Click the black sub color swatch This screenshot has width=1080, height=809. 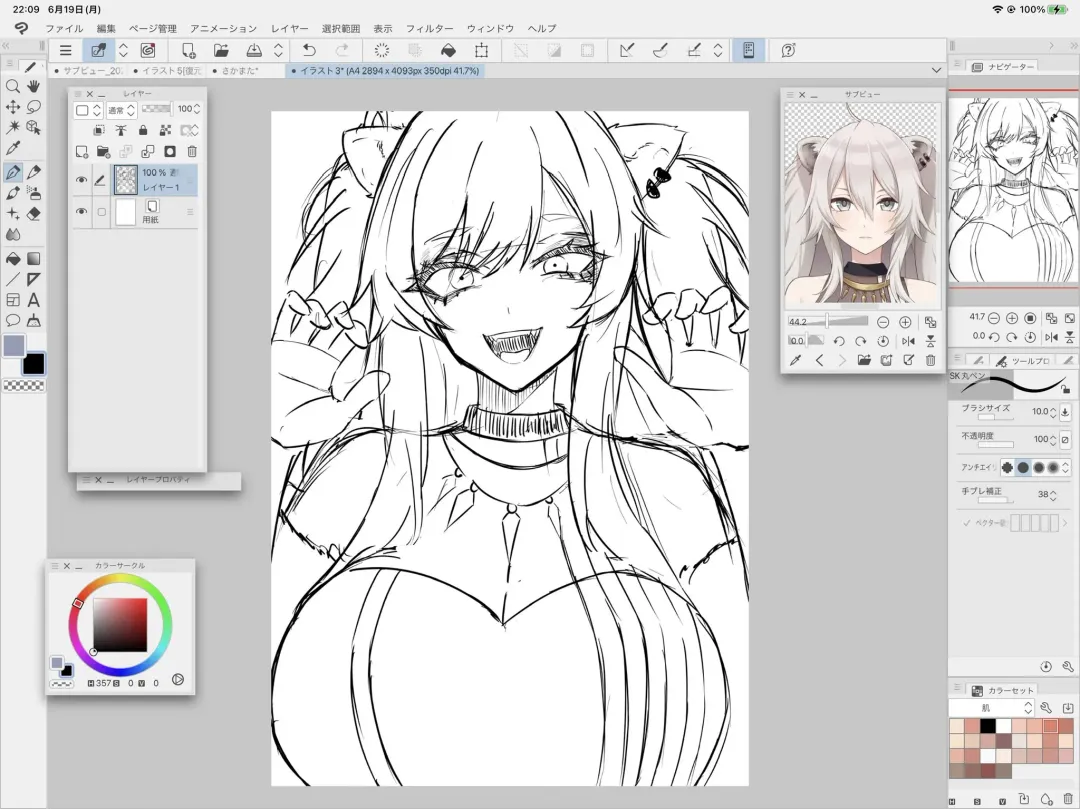(x=34, y=363)
